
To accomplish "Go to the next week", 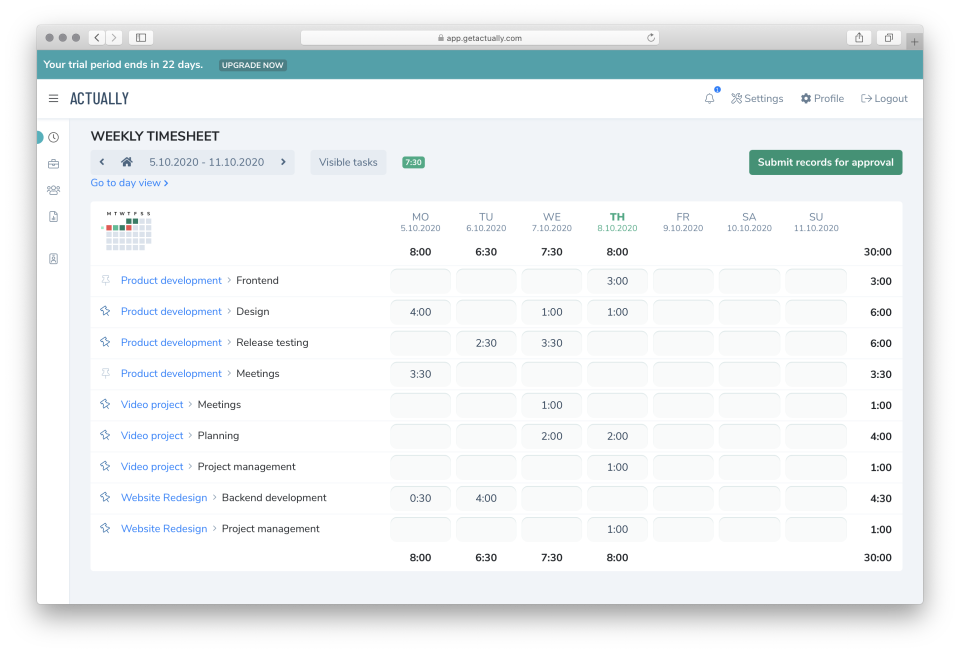I will point(283,162).
